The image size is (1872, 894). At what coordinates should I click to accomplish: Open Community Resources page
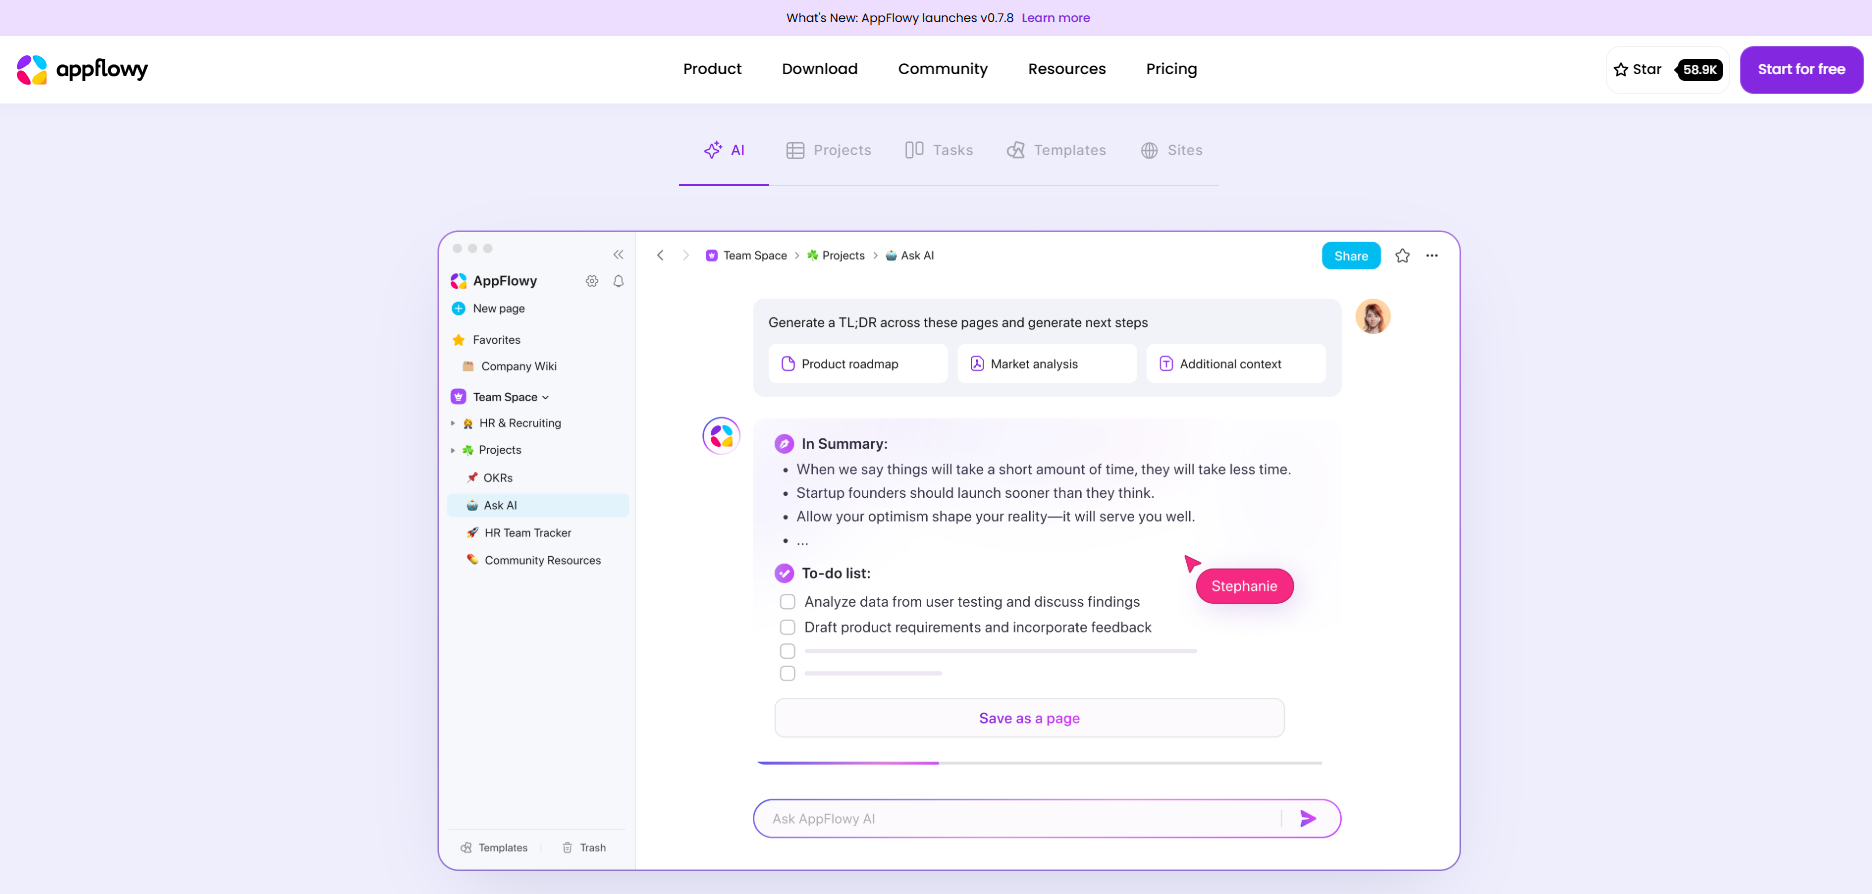(x=543, y=561)
